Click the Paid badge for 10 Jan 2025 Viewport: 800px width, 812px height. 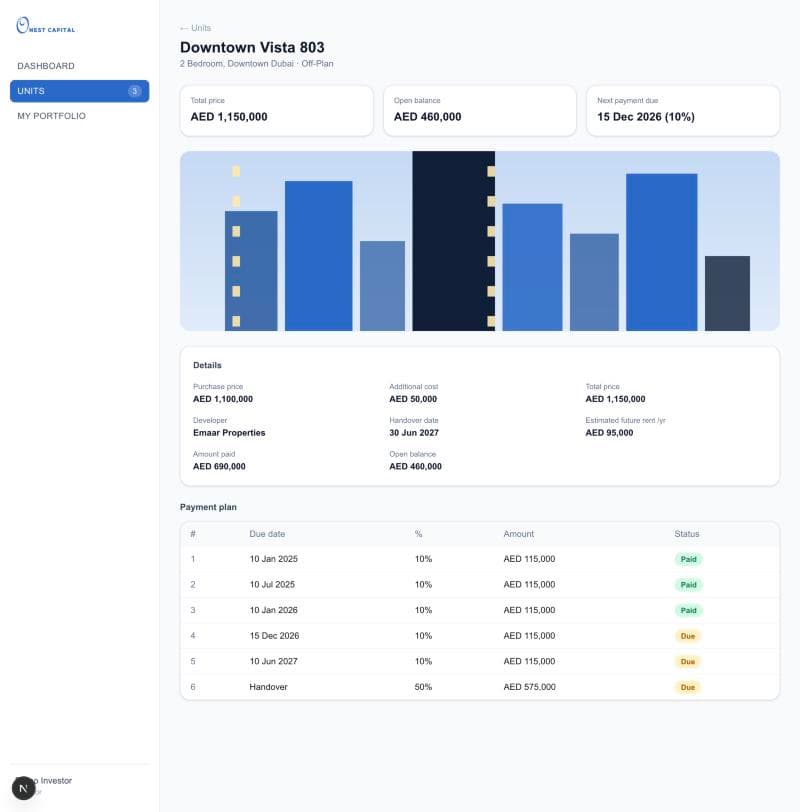click(688, 559)
